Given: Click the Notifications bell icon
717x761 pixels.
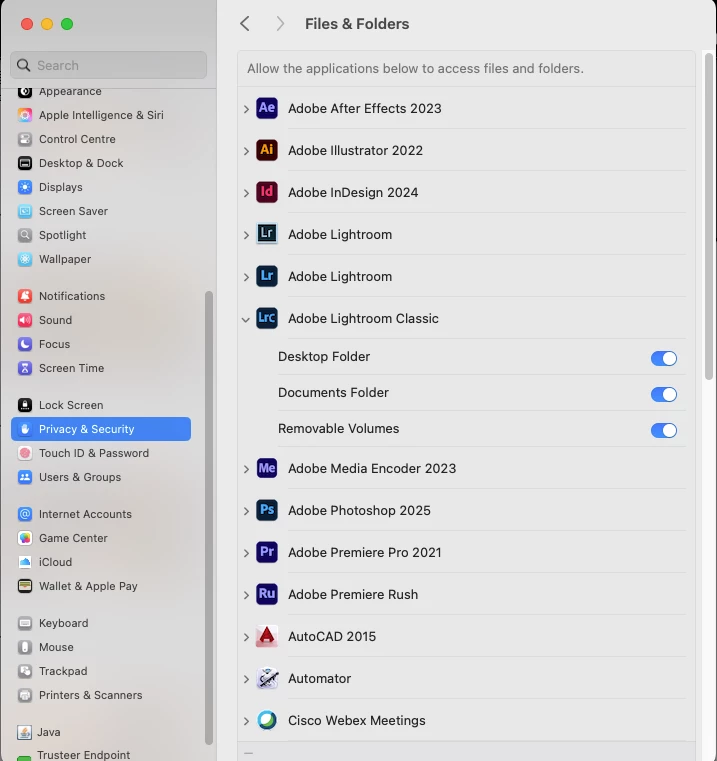Looking at the screenshot, I should pos(25,296).
